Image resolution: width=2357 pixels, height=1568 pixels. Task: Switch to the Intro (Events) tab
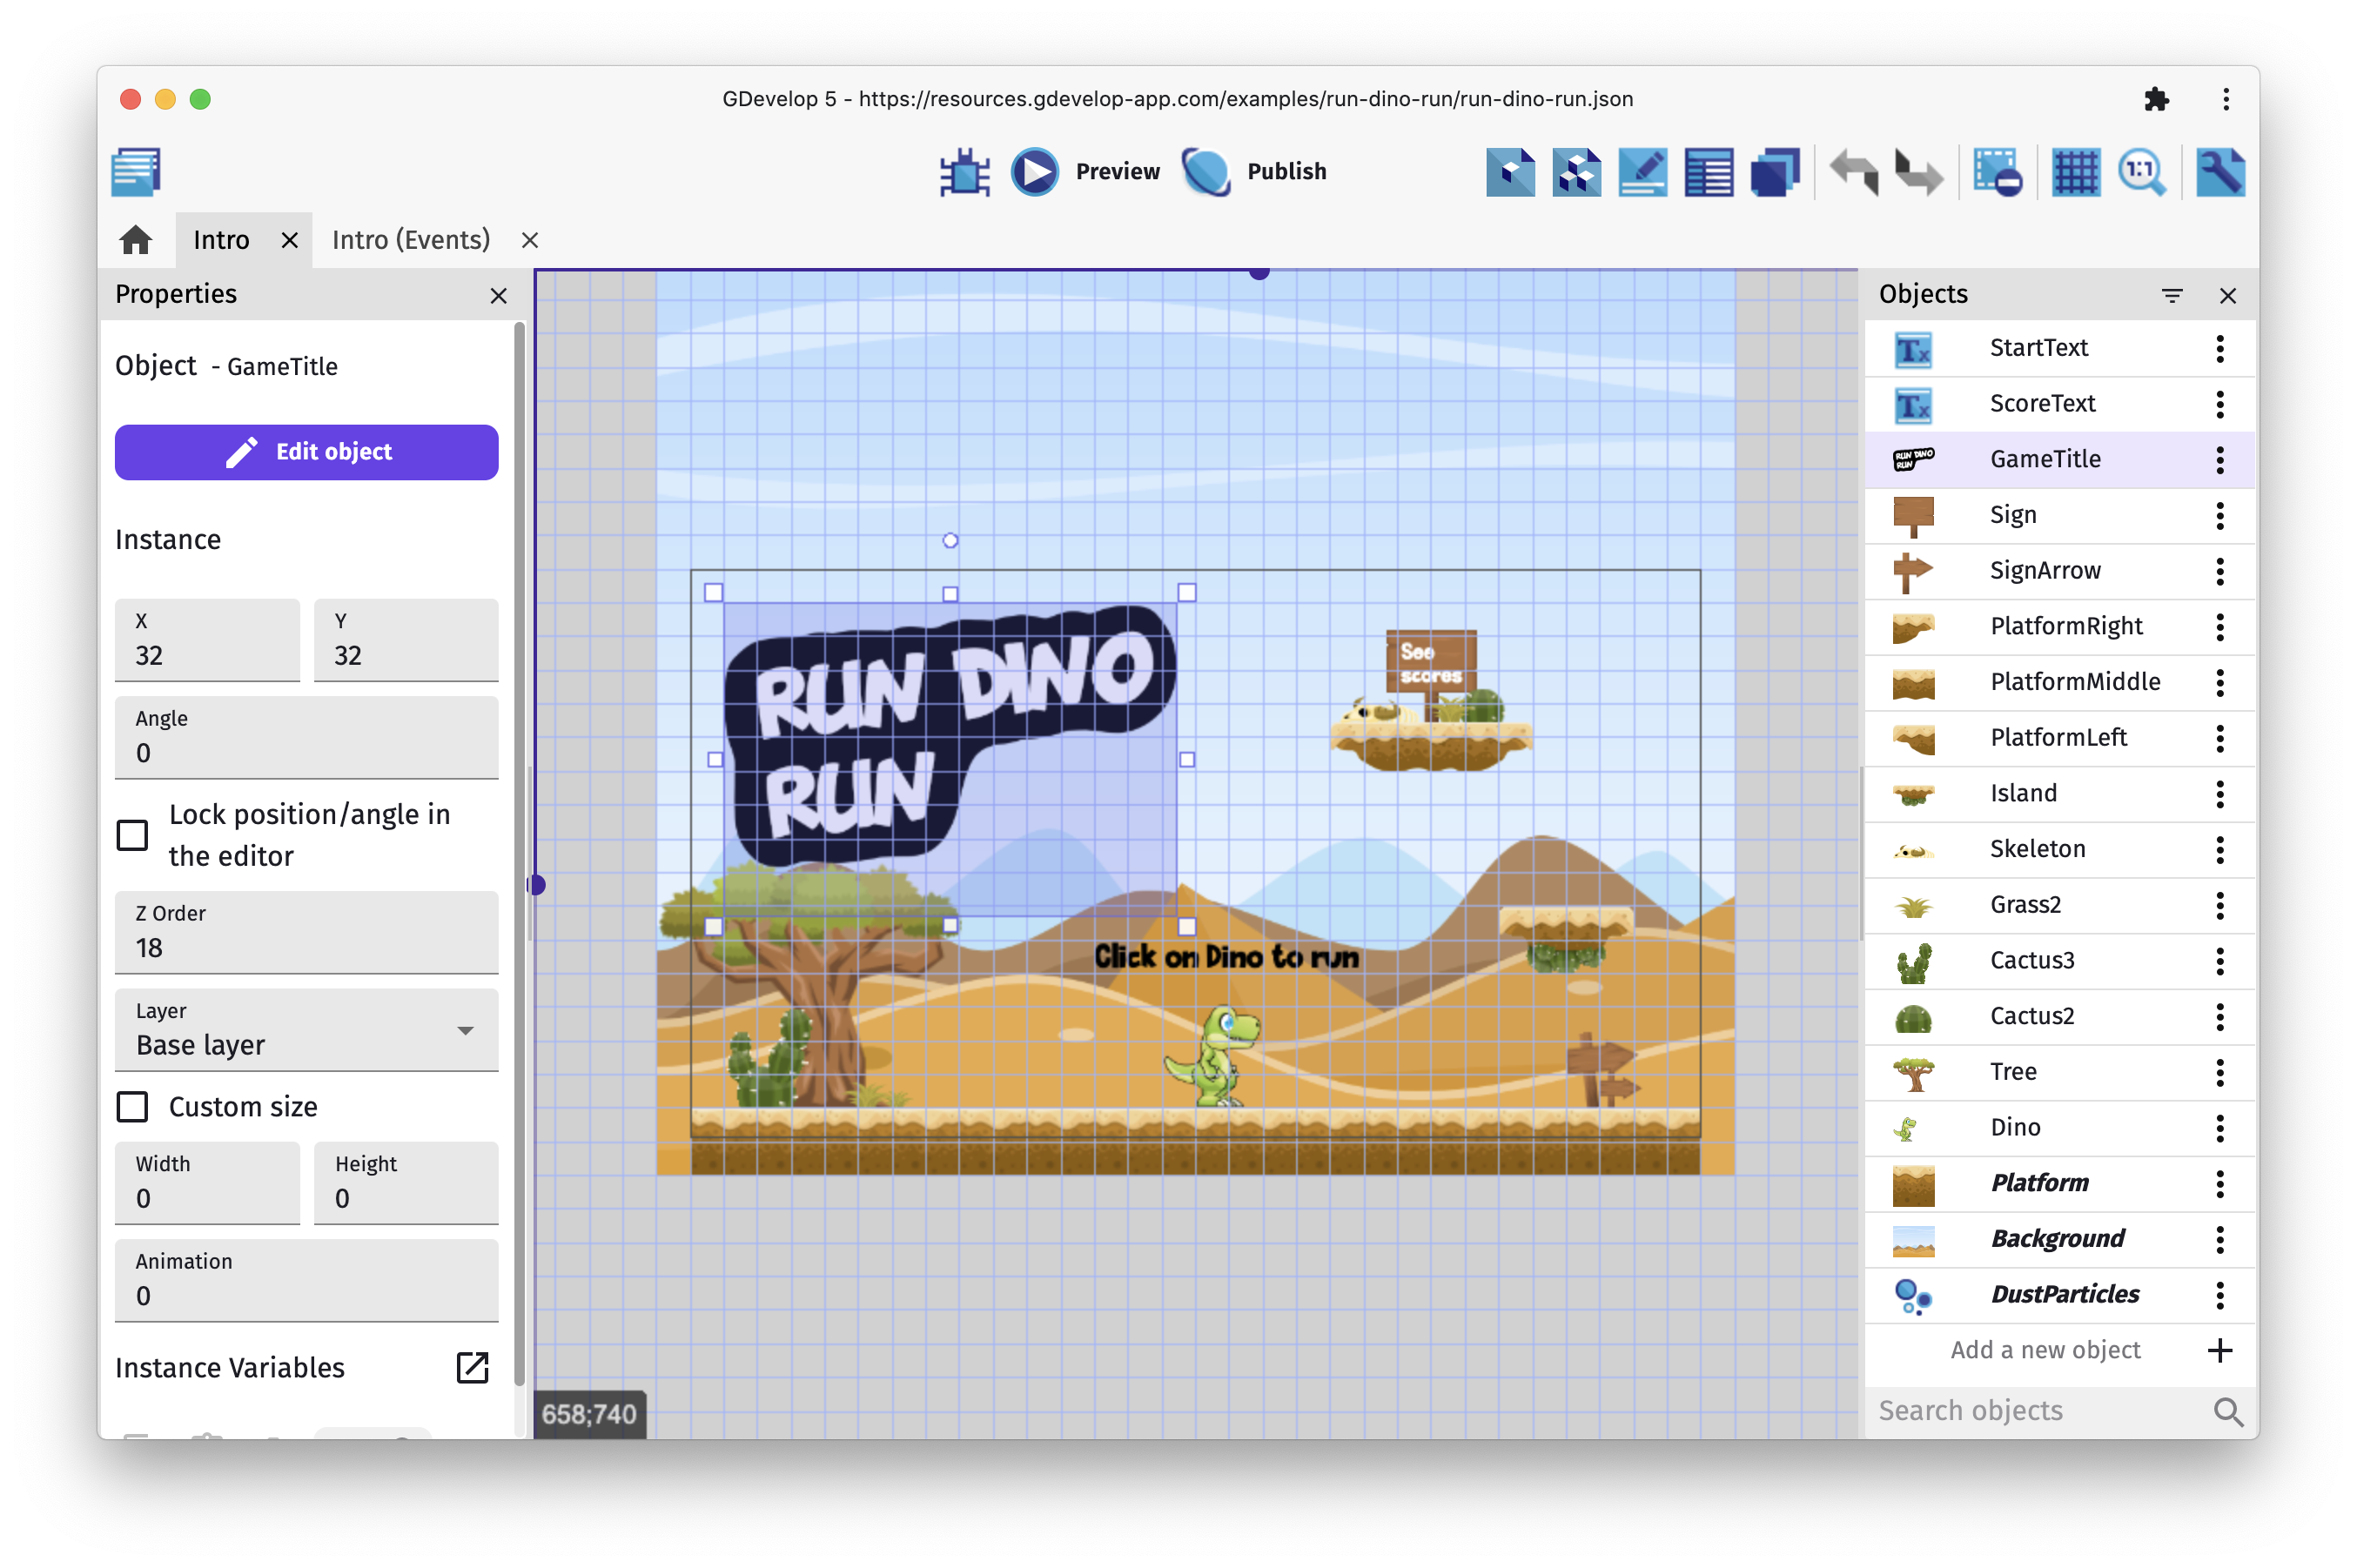click(410, 239)
